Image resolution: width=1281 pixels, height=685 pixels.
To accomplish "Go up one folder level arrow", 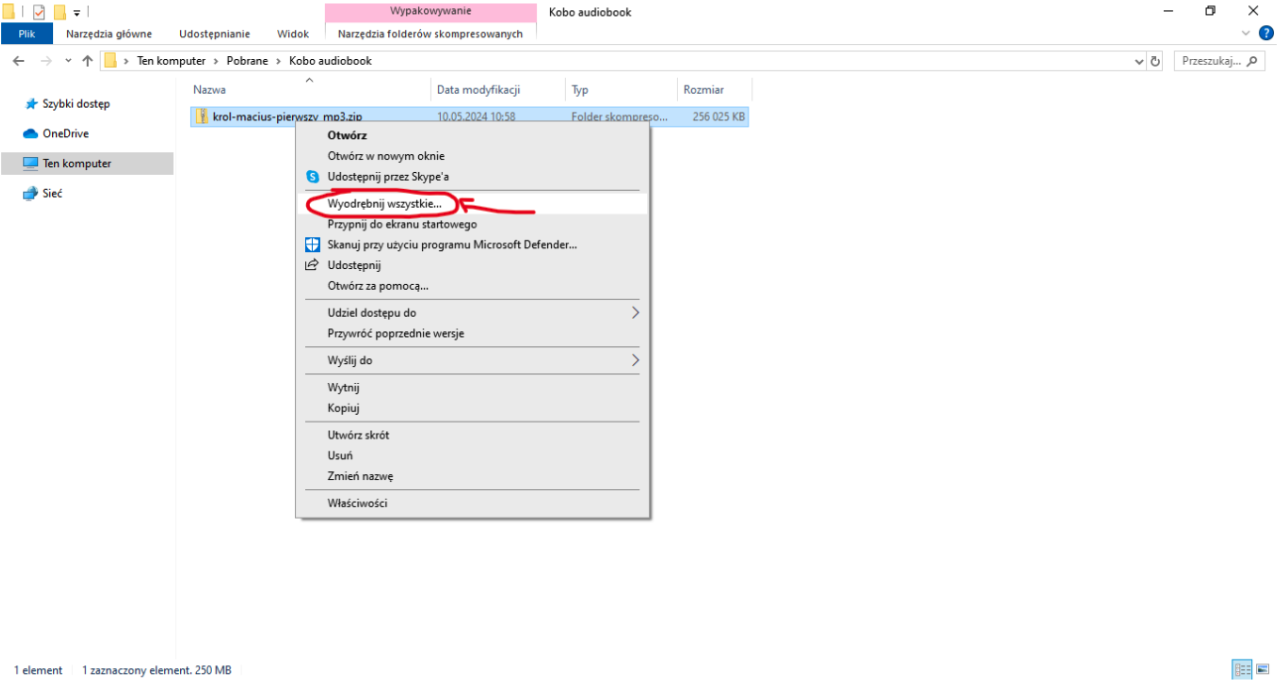I will click(x=88, y=61).
